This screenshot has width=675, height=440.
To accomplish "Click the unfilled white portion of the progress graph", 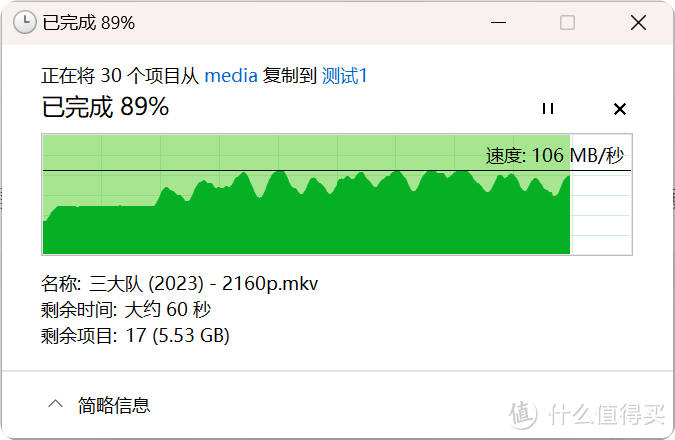I will click(x=600, y=215).
